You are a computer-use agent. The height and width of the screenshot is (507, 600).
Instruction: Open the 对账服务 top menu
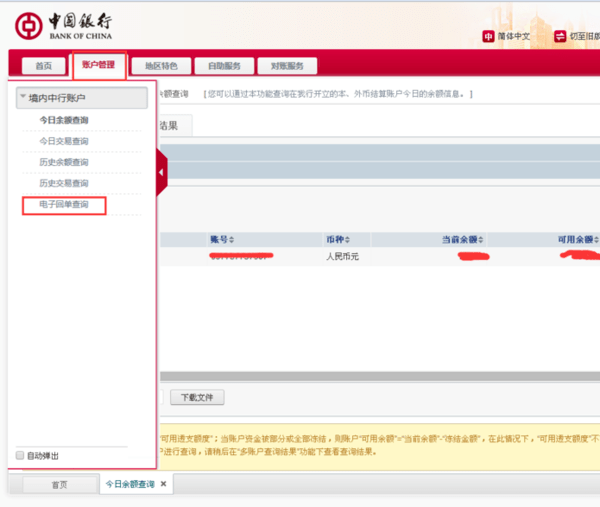click(287, 66)
